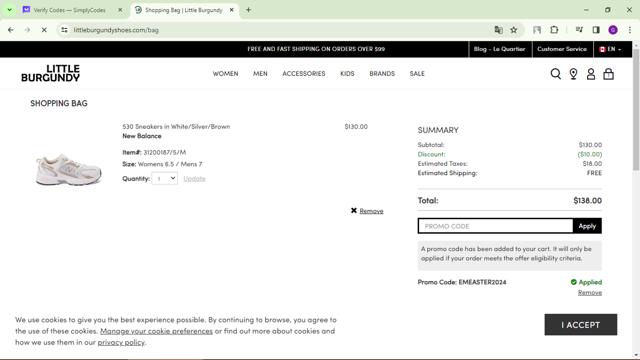
Task: Bookmark this page with the star icon
Action: 513,30
